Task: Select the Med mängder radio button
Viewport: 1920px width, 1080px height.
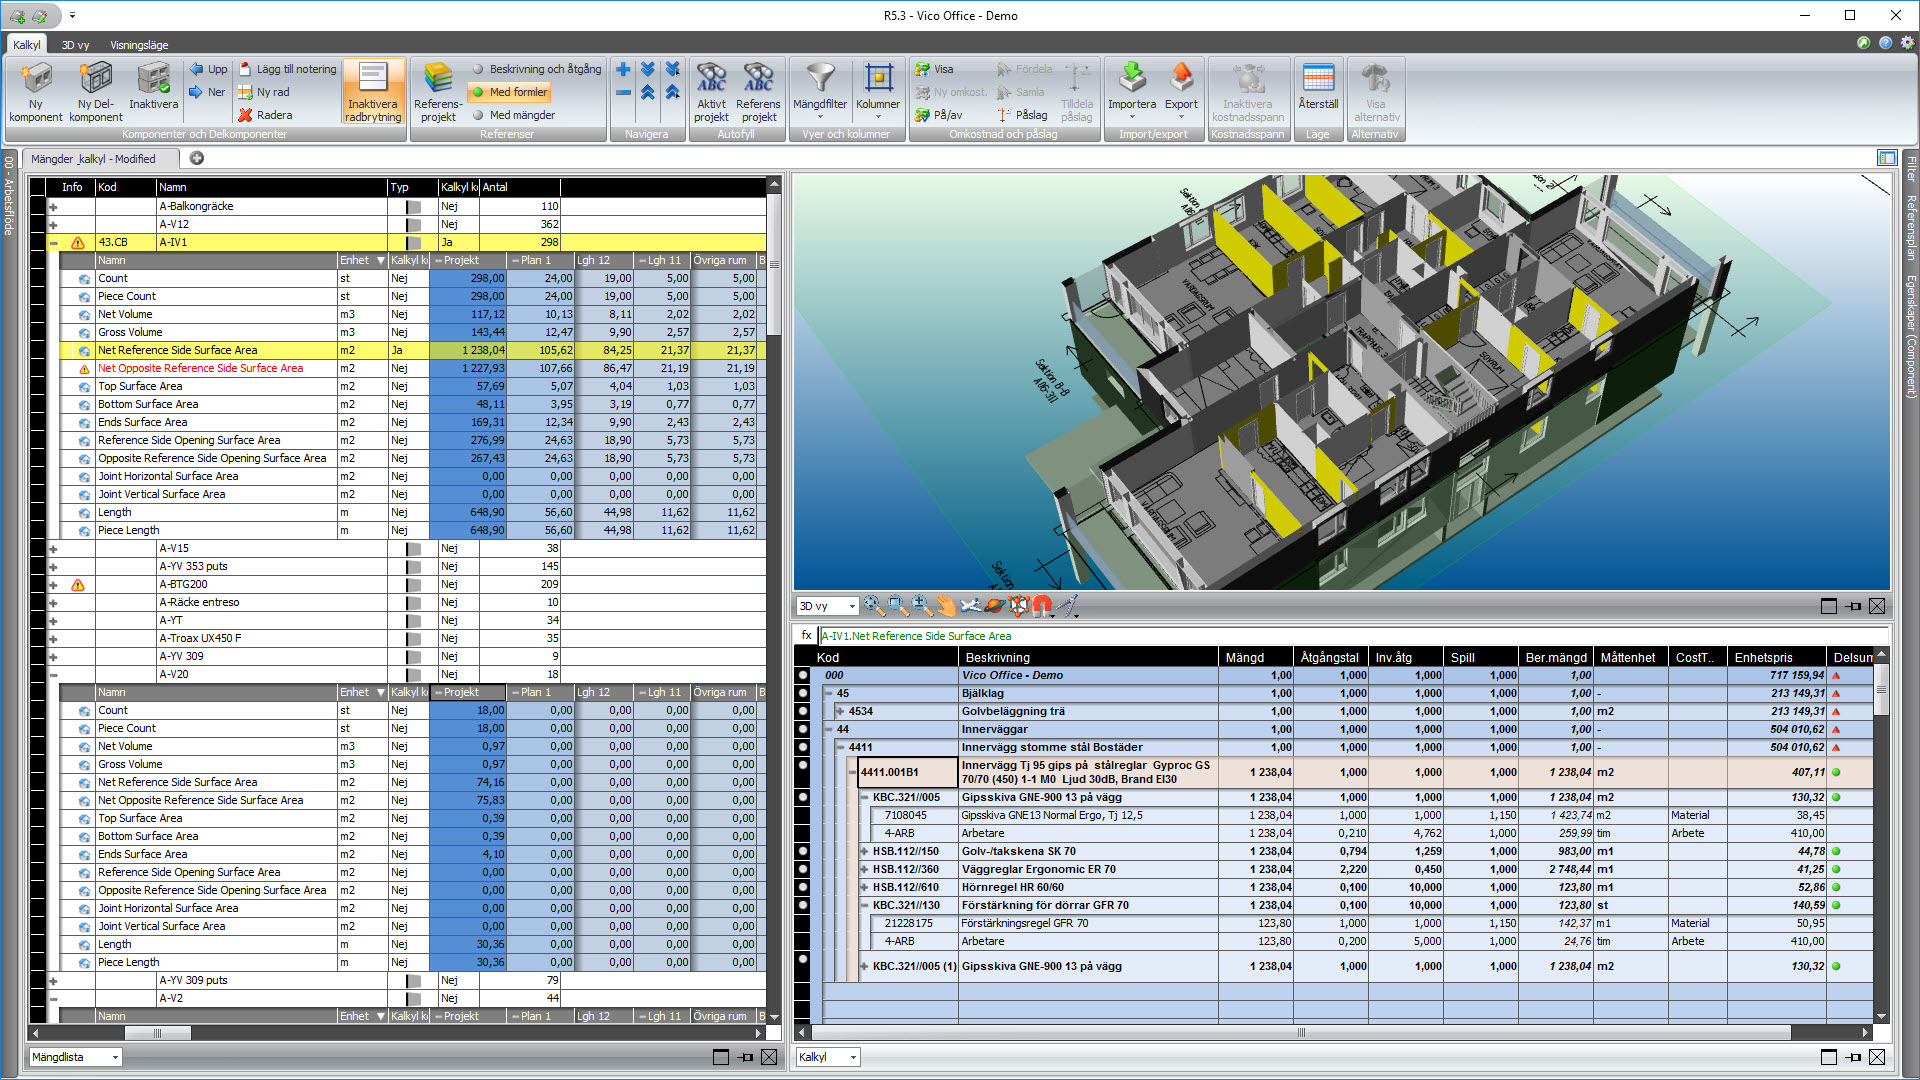Action: 479,115
